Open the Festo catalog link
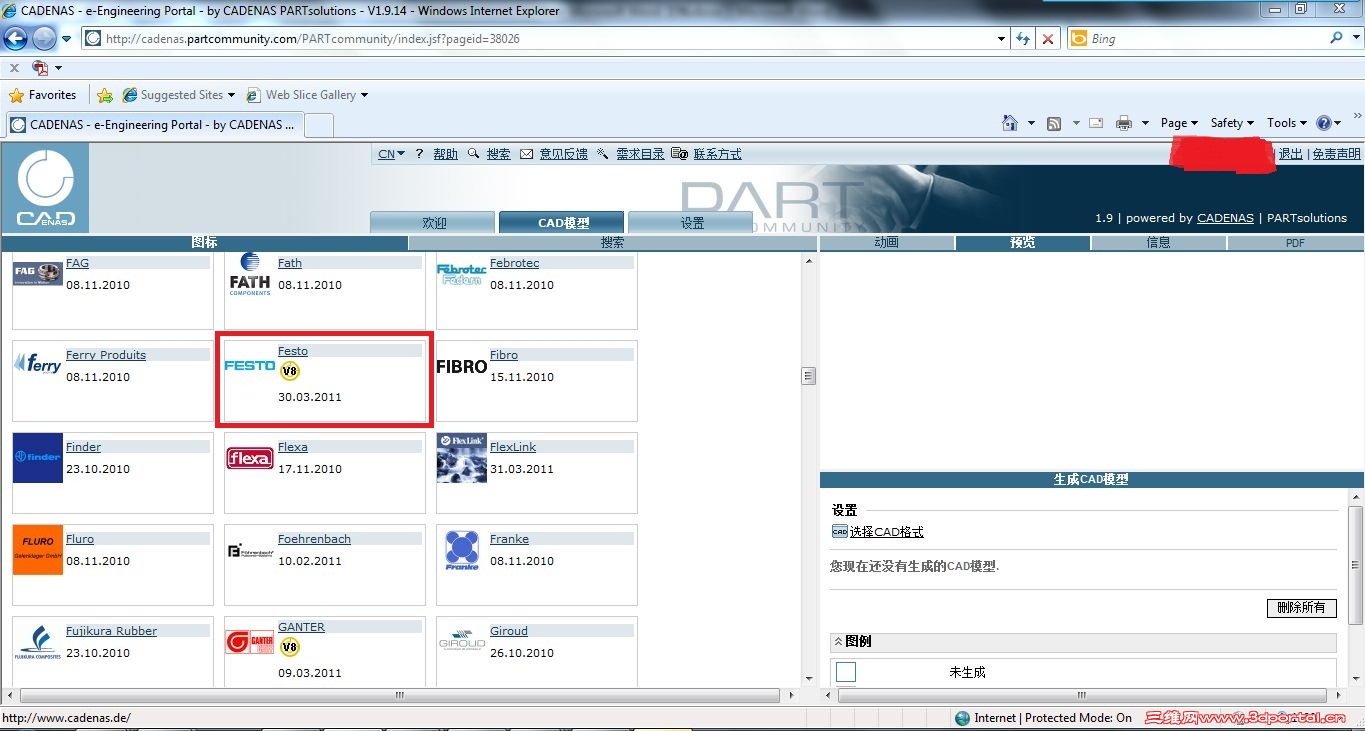The width and height of the screenshot is (1365, 731). click(x=293, y=351)
